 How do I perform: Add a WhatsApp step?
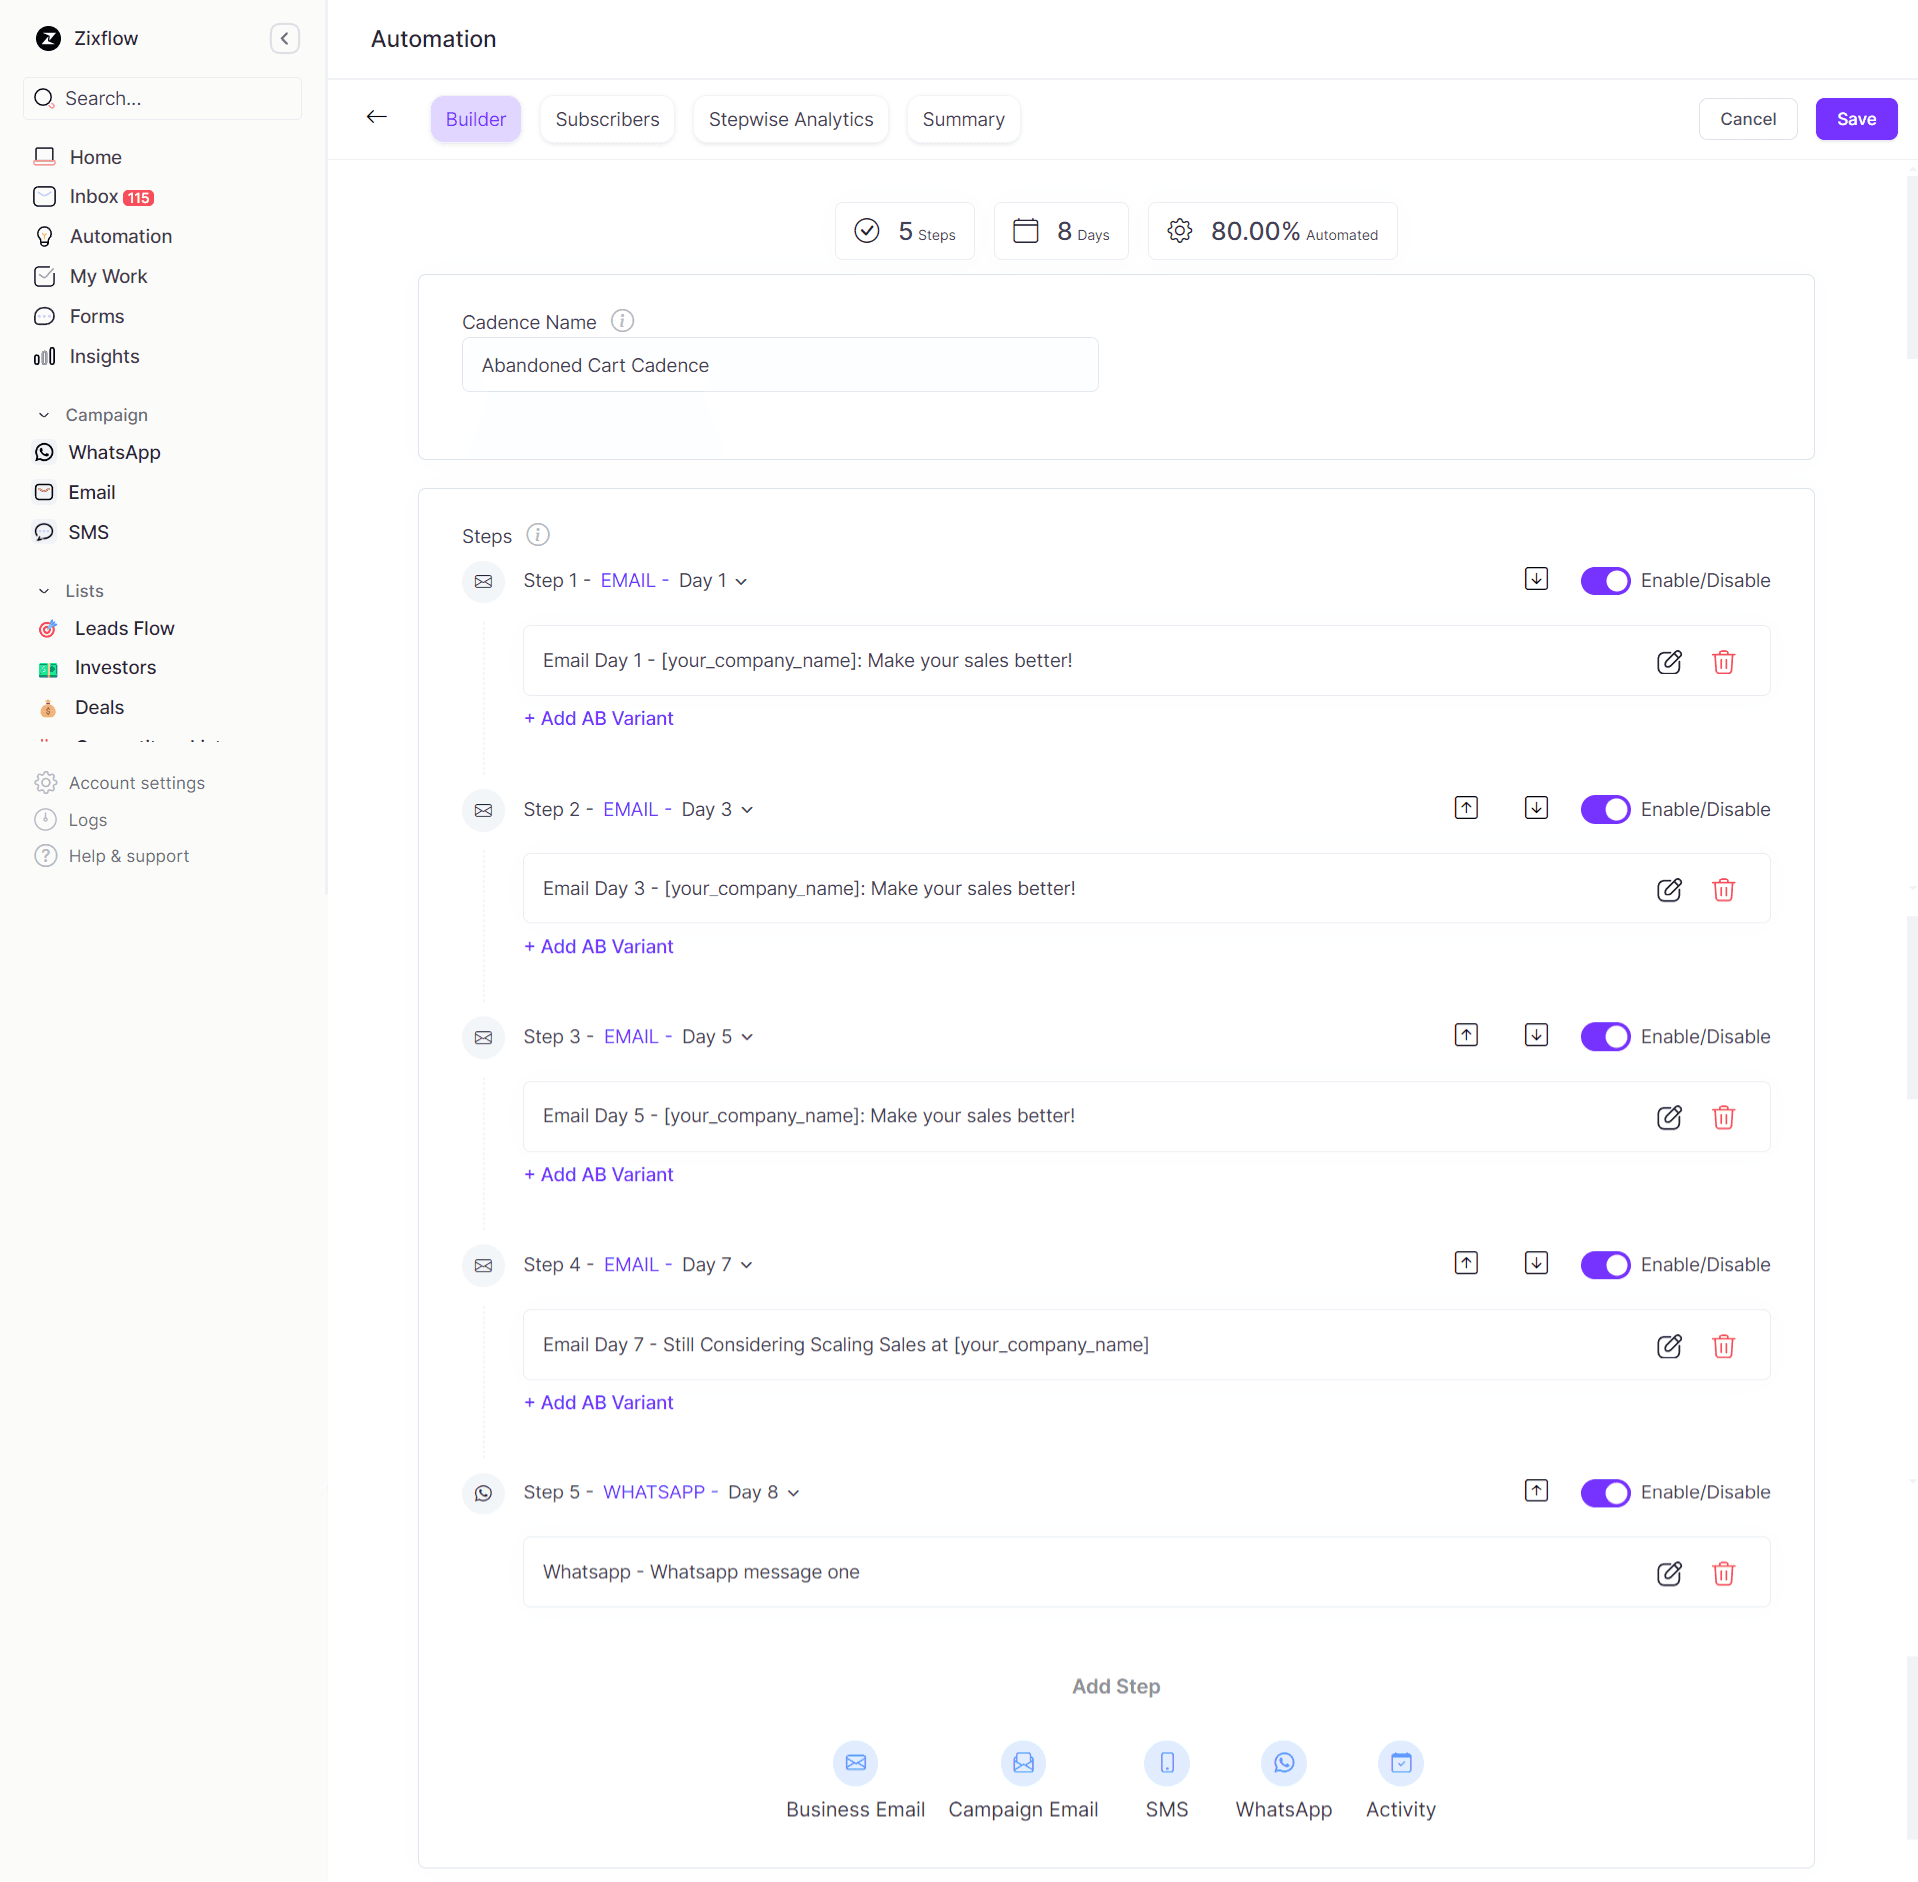pos(1283,1763)
